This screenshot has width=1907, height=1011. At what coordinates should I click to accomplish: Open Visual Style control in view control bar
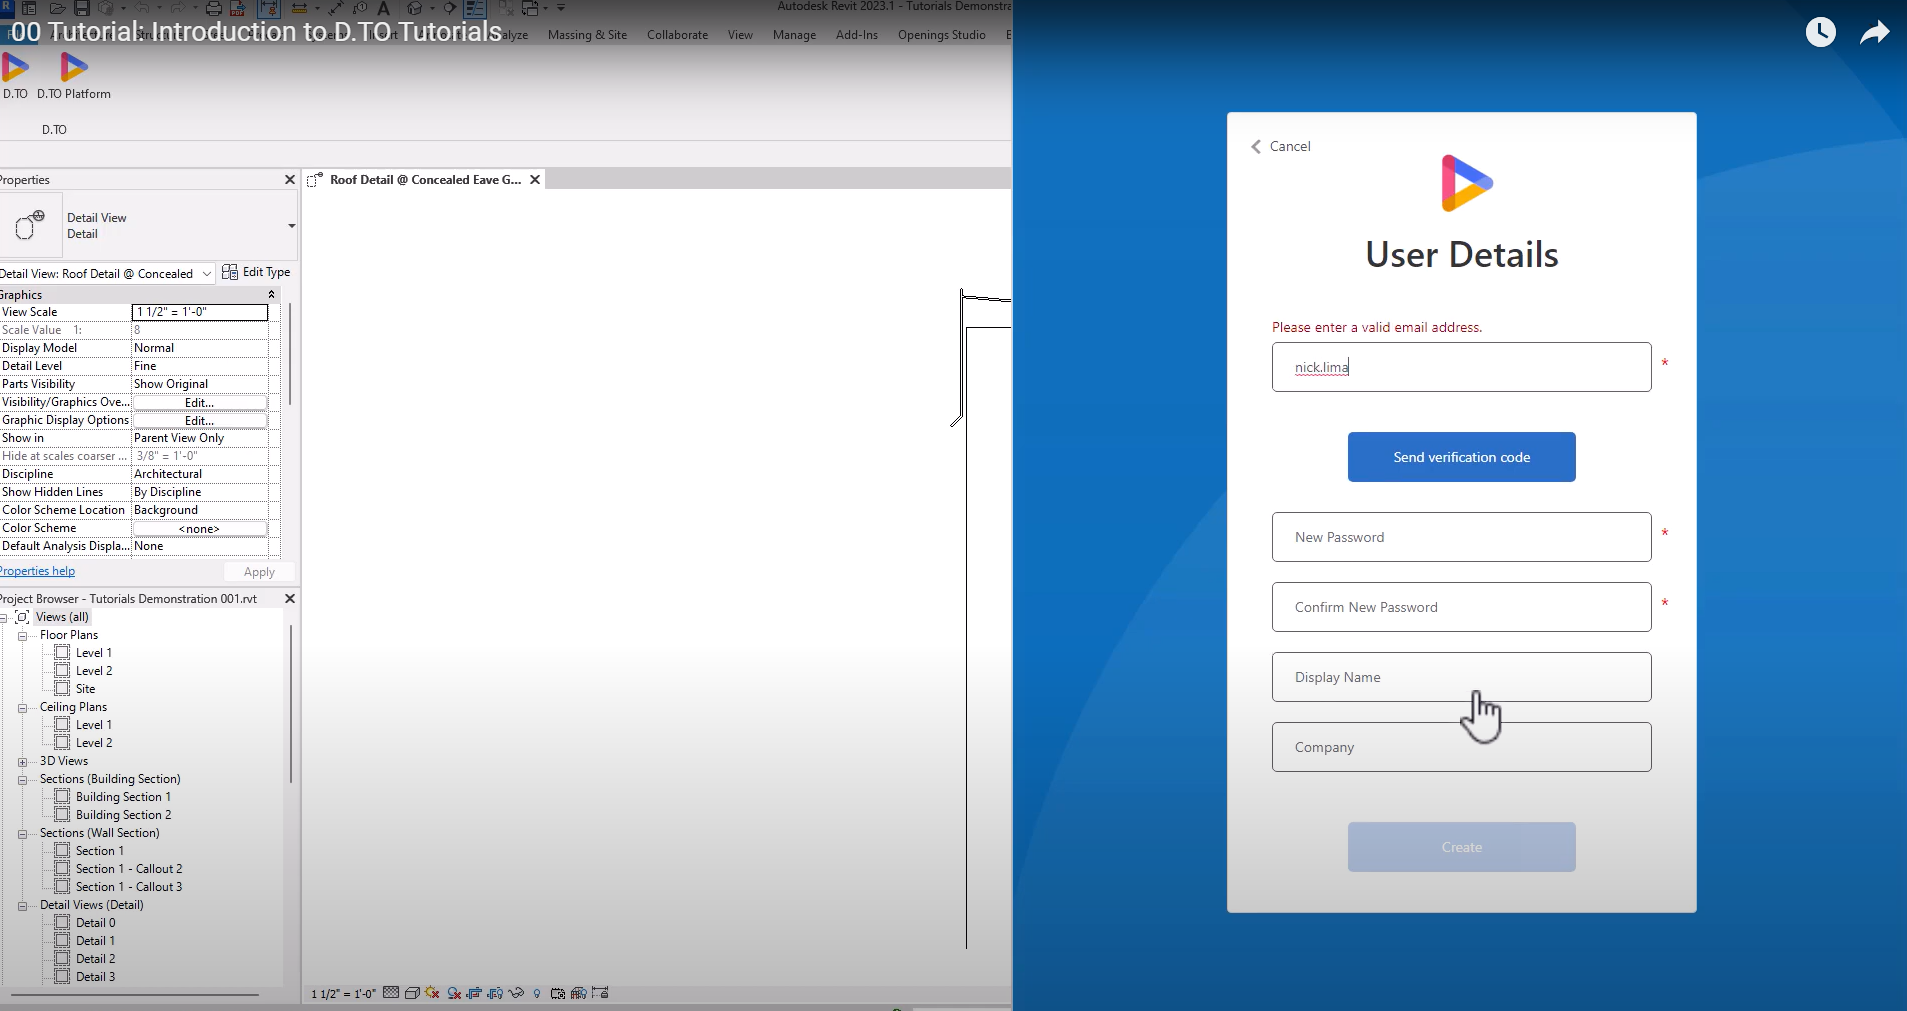coord(412,993)
